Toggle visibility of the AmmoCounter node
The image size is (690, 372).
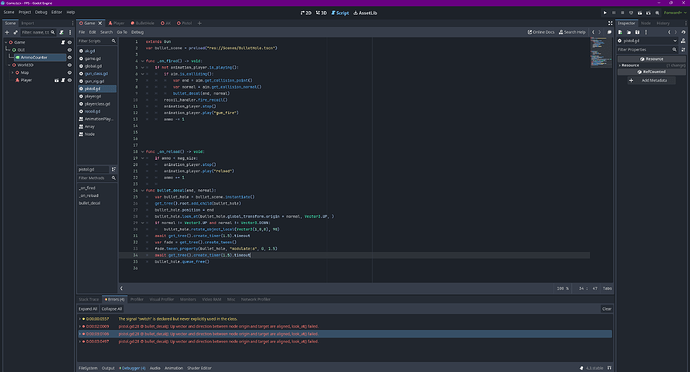coord(70,57)
